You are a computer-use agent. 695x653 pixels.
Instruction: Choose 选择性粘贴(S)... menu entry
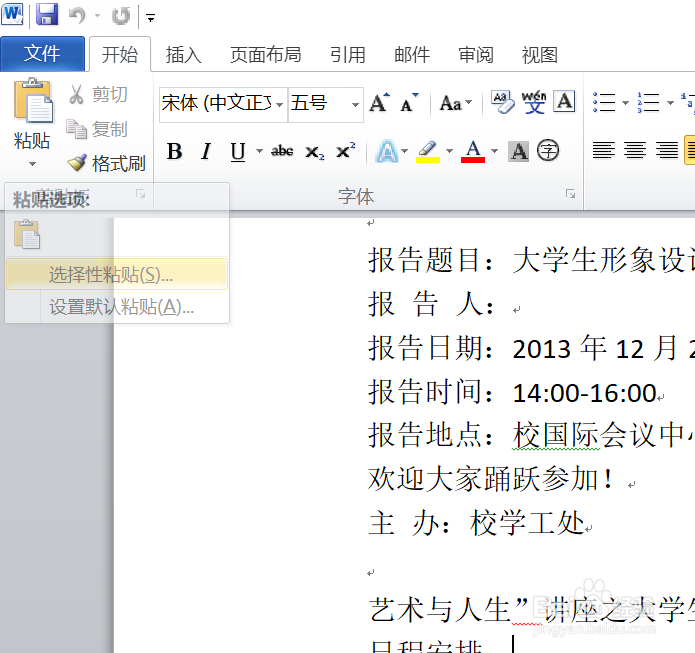117,274
